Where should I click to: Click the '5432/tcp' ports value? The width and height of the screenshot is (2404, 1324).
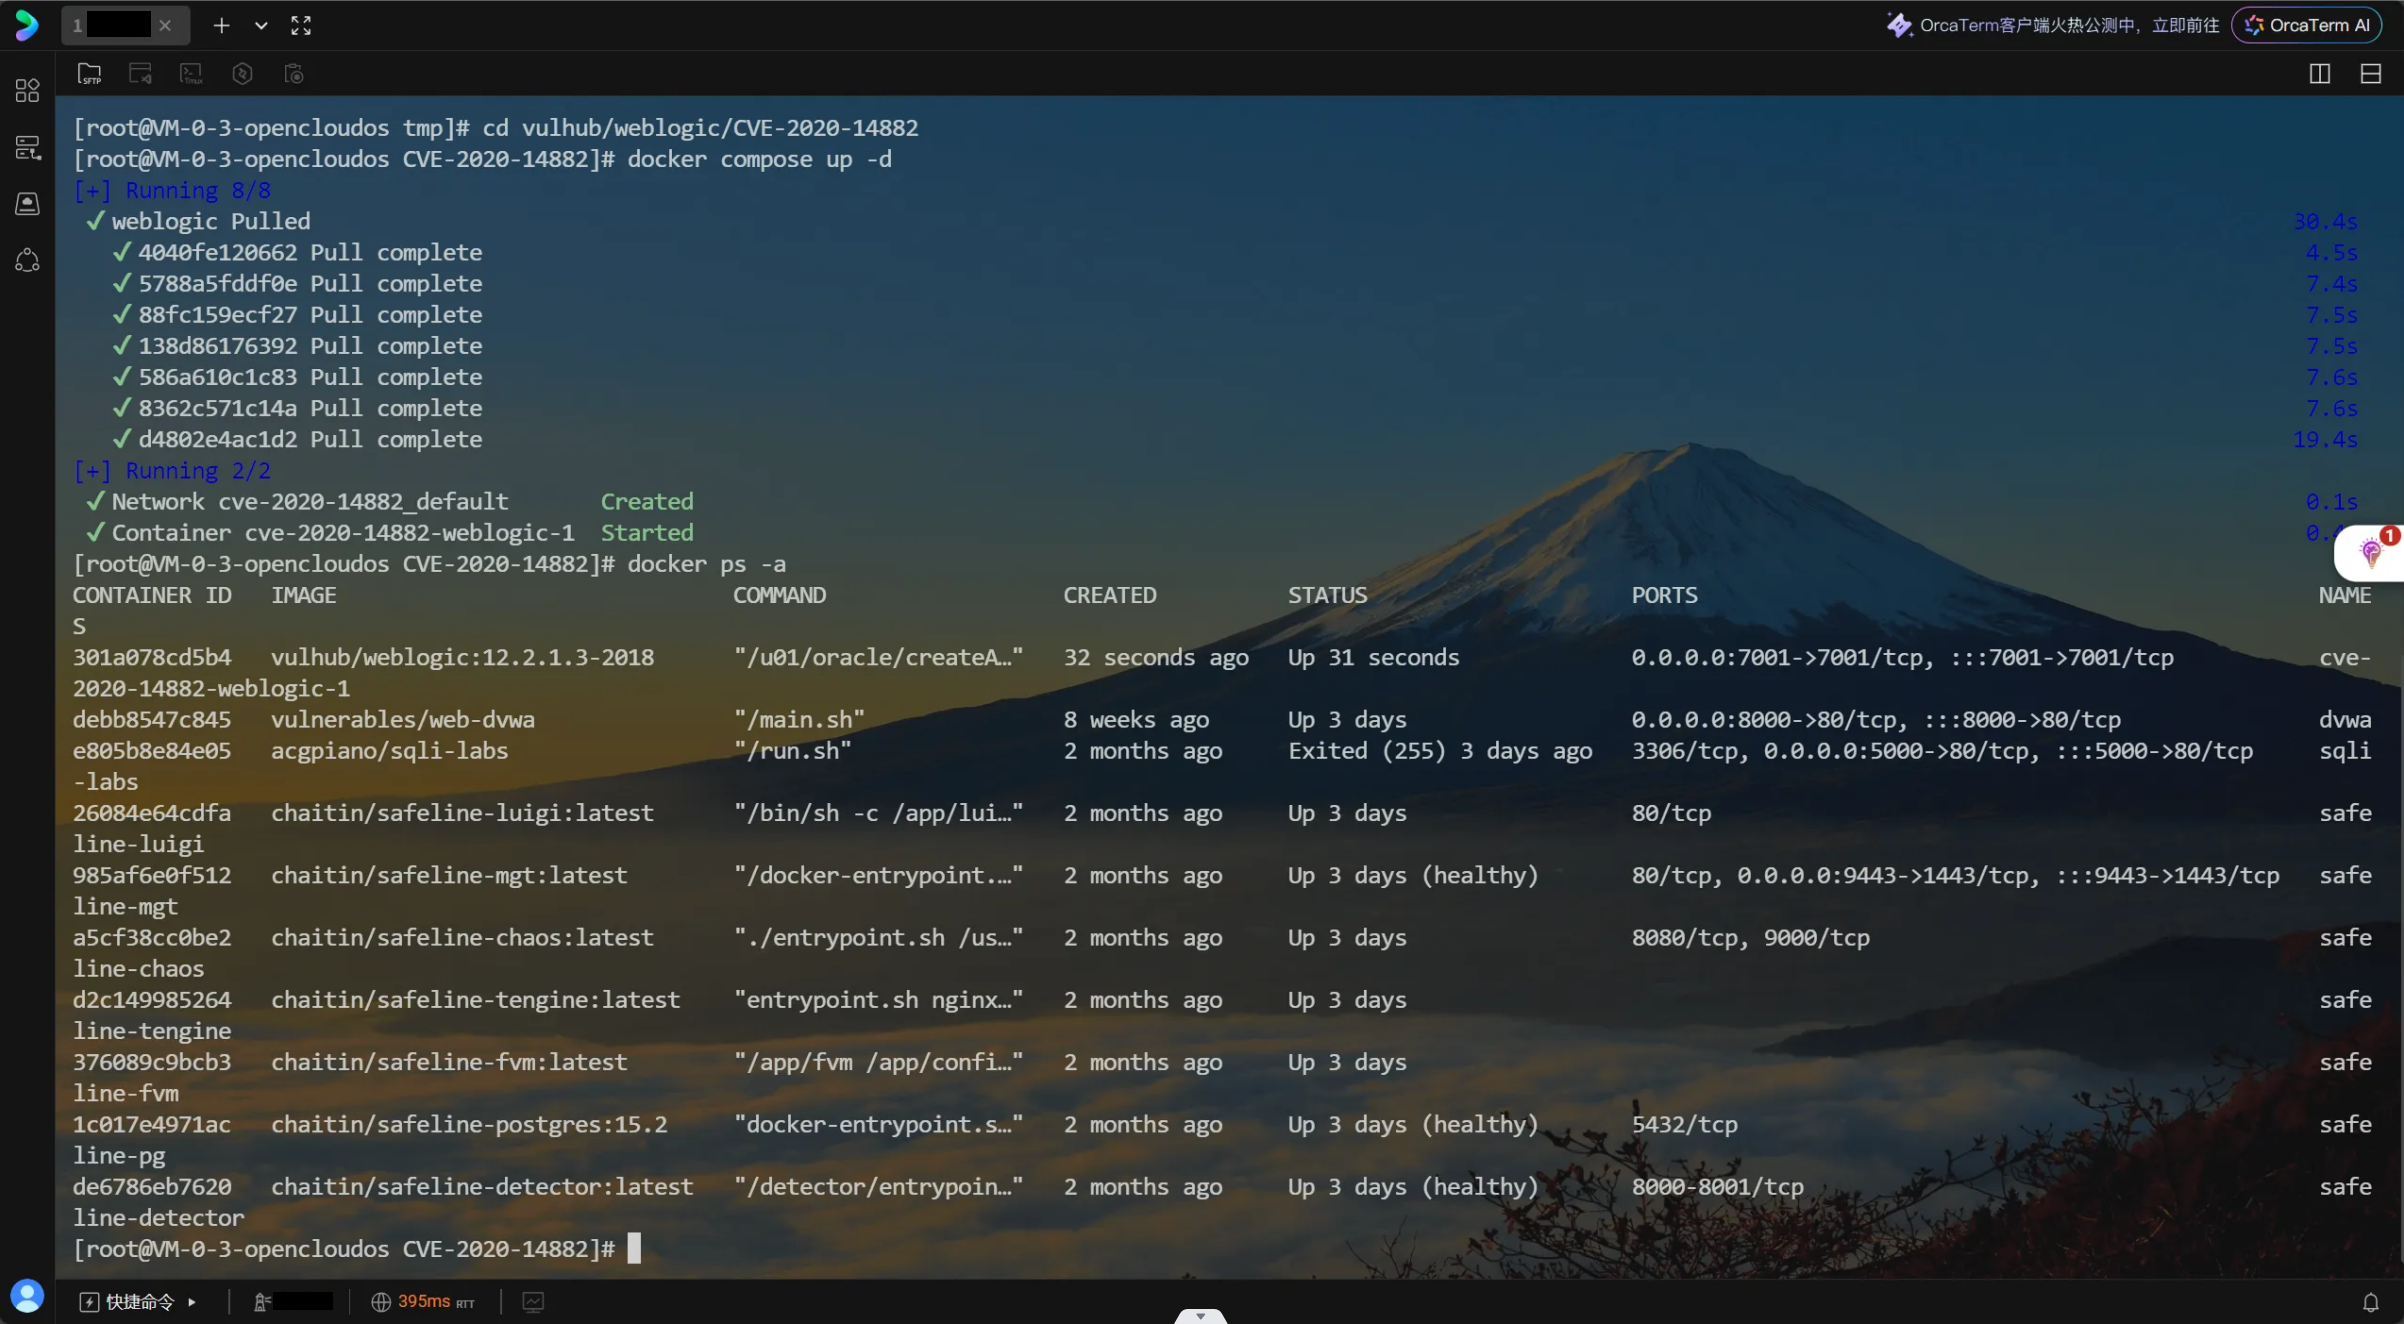point(1685,1124)
